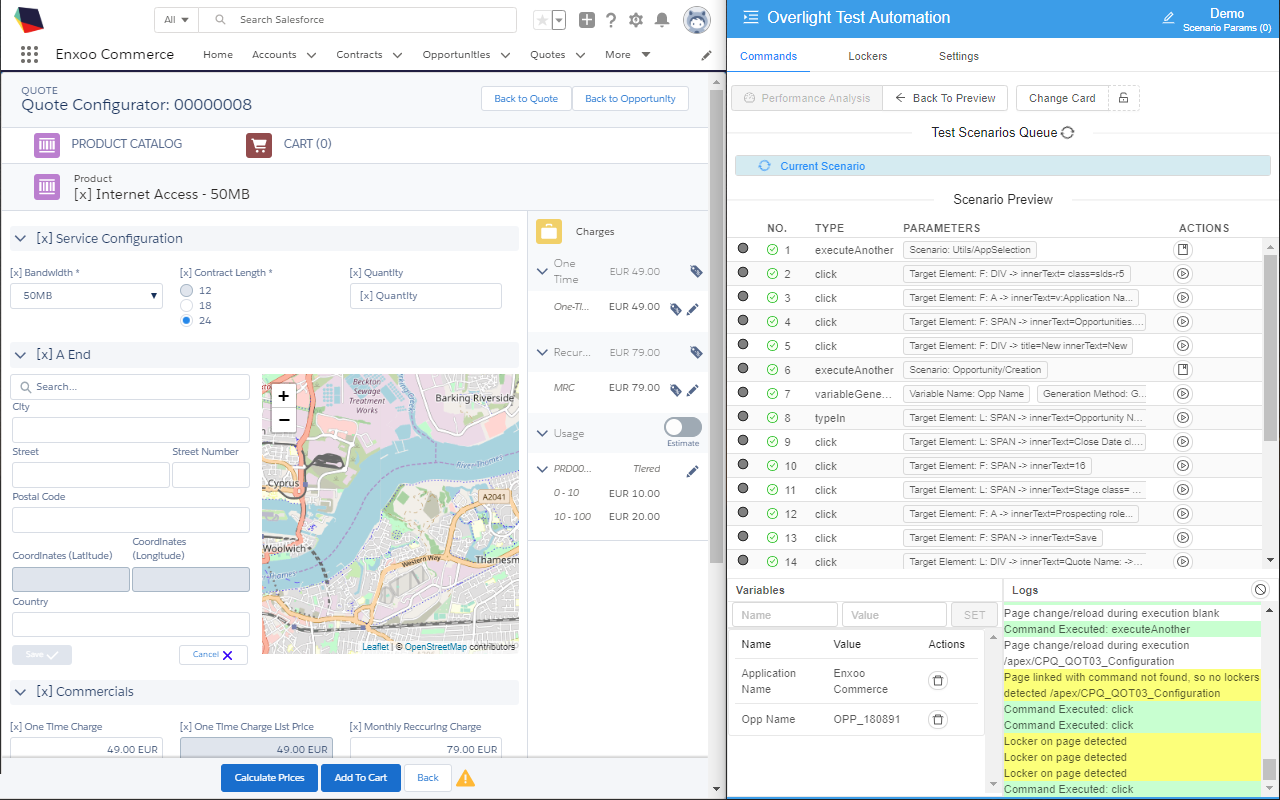Open the Salesforce app launcher grid

[x=29, y=54]
